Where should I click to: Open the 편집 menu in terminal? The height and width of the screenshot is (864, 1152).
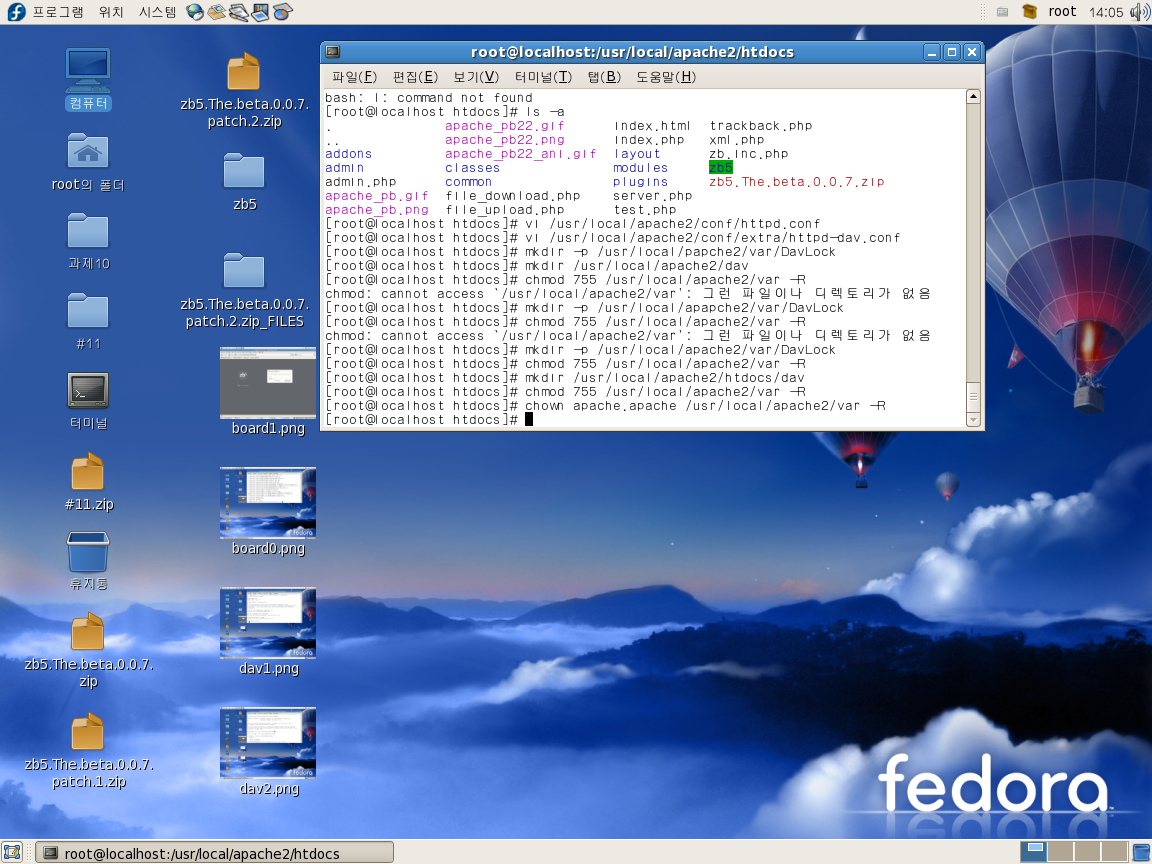click(x=415, y=77)
